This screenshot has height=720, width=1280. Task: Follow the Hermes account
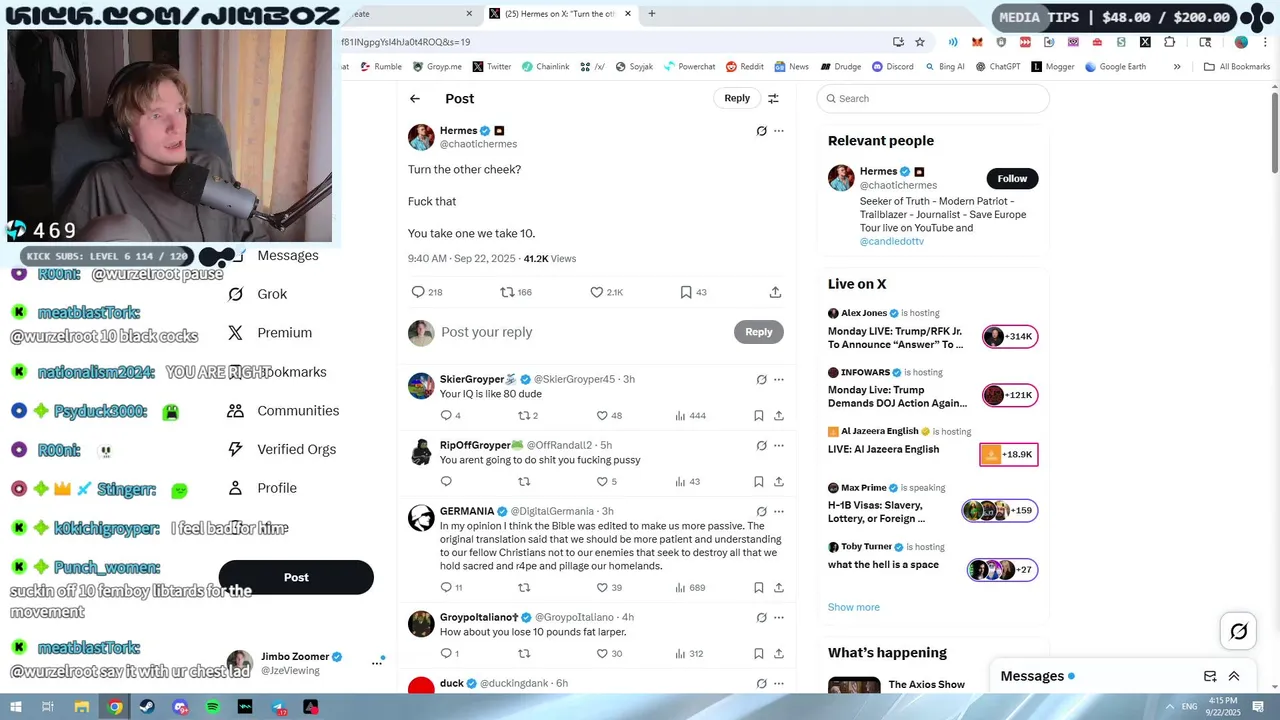click(x=1012, y=178)
